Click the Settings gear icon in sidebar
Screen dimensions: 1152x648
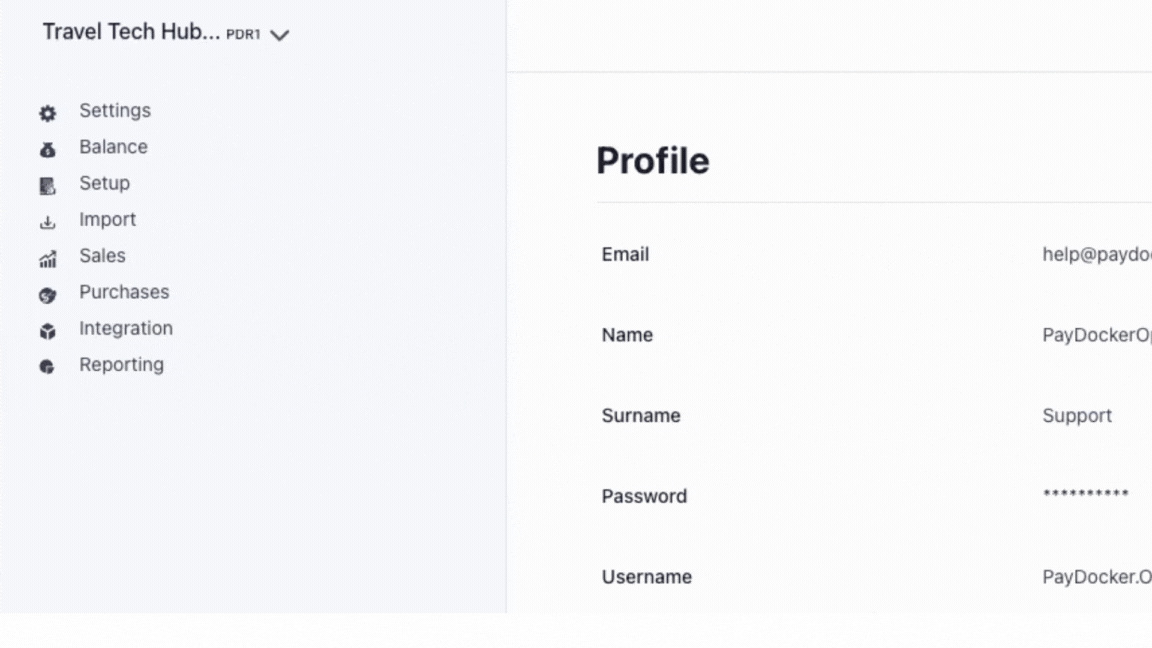pyautogui.click(x=46, y=111)
